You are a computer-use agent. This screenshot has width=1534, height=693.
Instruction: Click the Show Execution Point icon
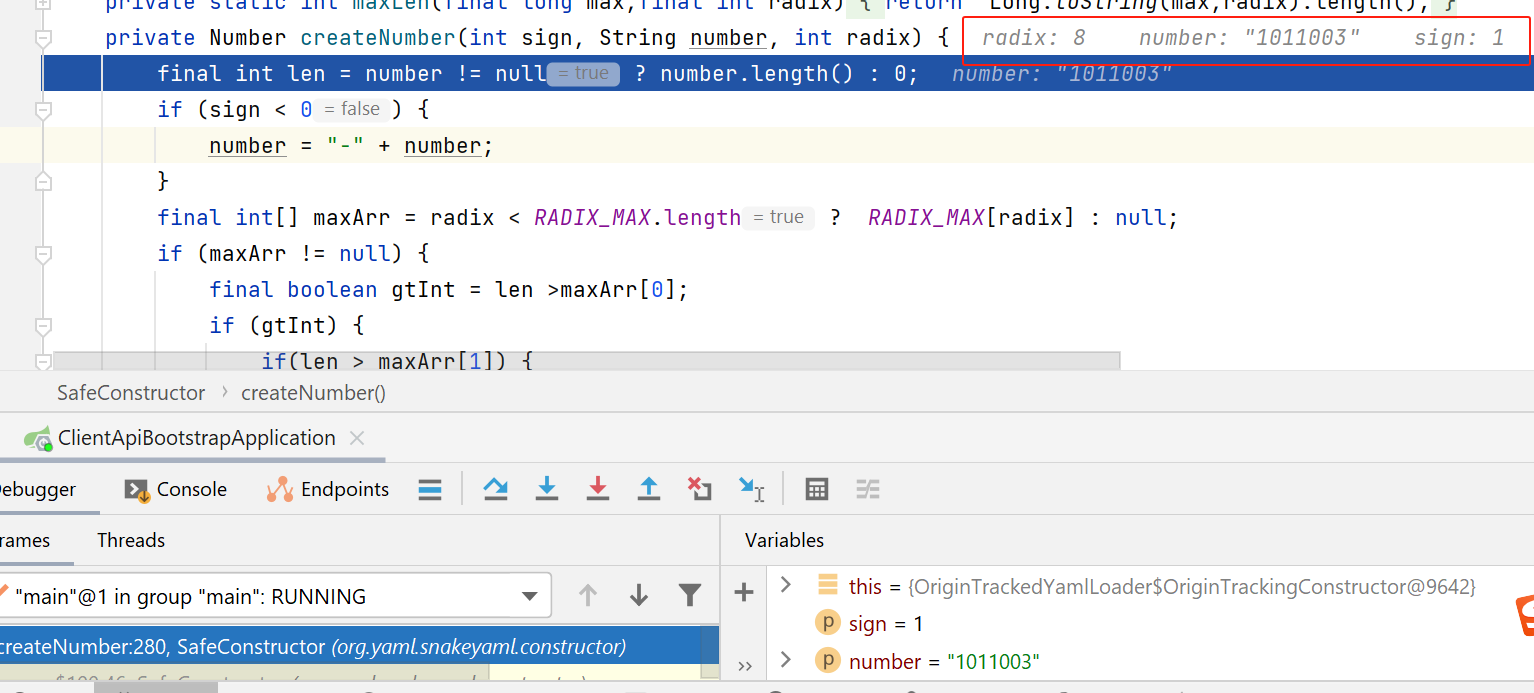pyautogui.click(x=430, y=489)
